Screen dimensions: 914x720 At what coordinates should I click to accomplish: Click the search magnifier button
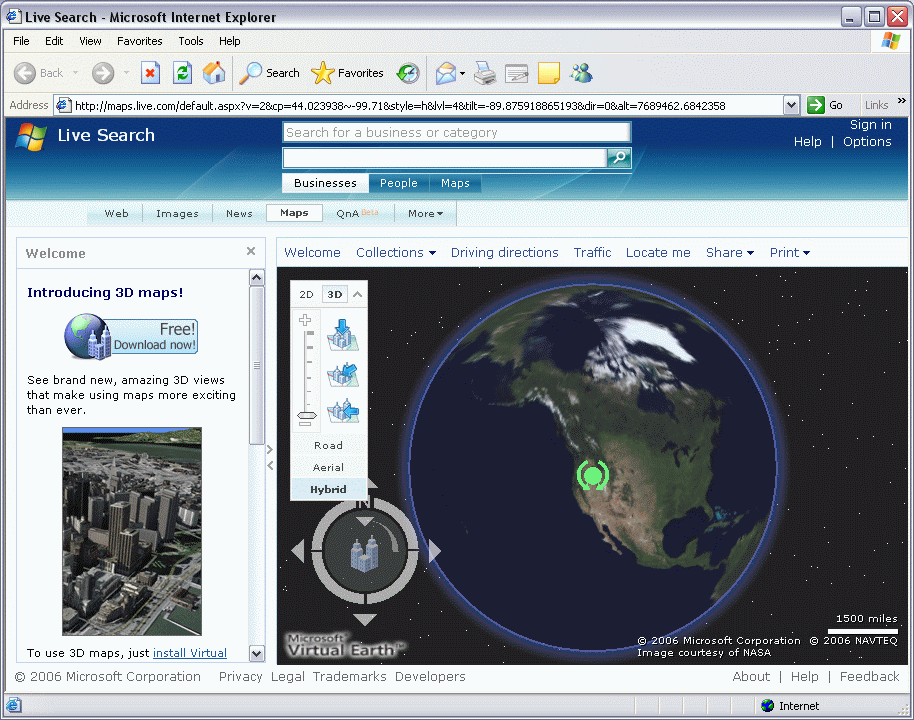pyautogui.click(x=619, y=158)
